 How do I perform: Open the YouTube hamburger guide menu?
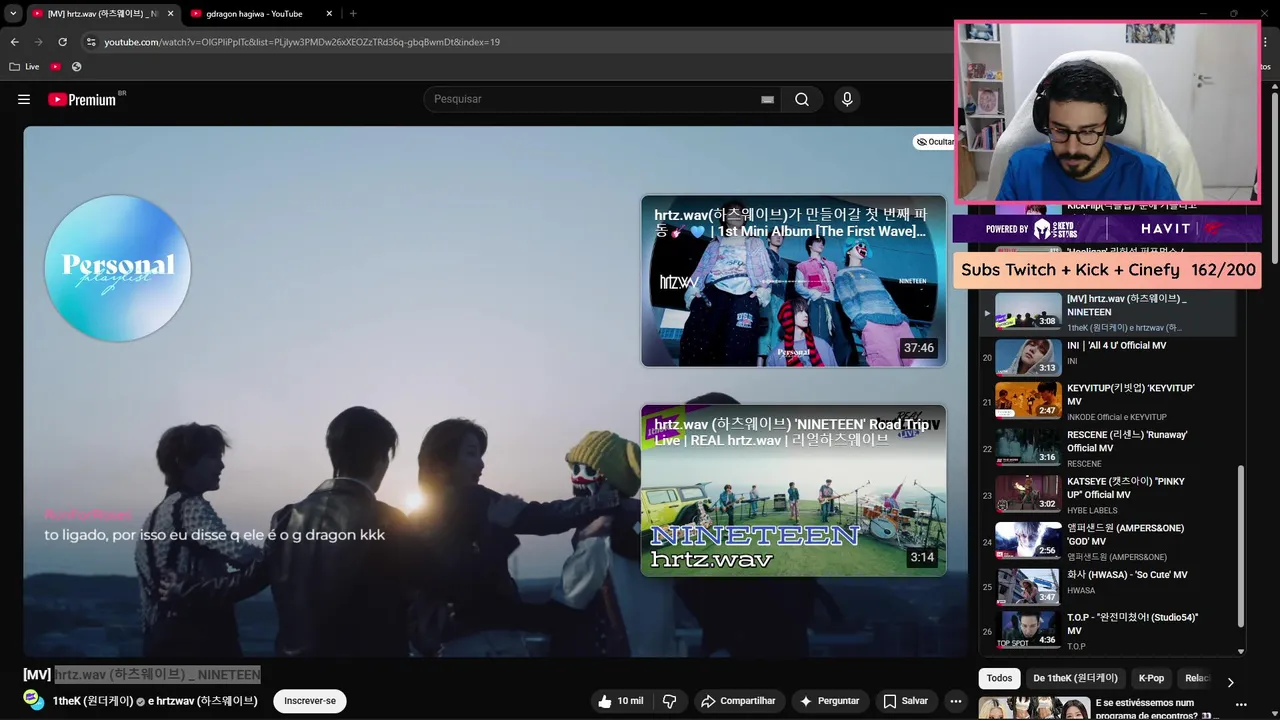coord(24,99)
